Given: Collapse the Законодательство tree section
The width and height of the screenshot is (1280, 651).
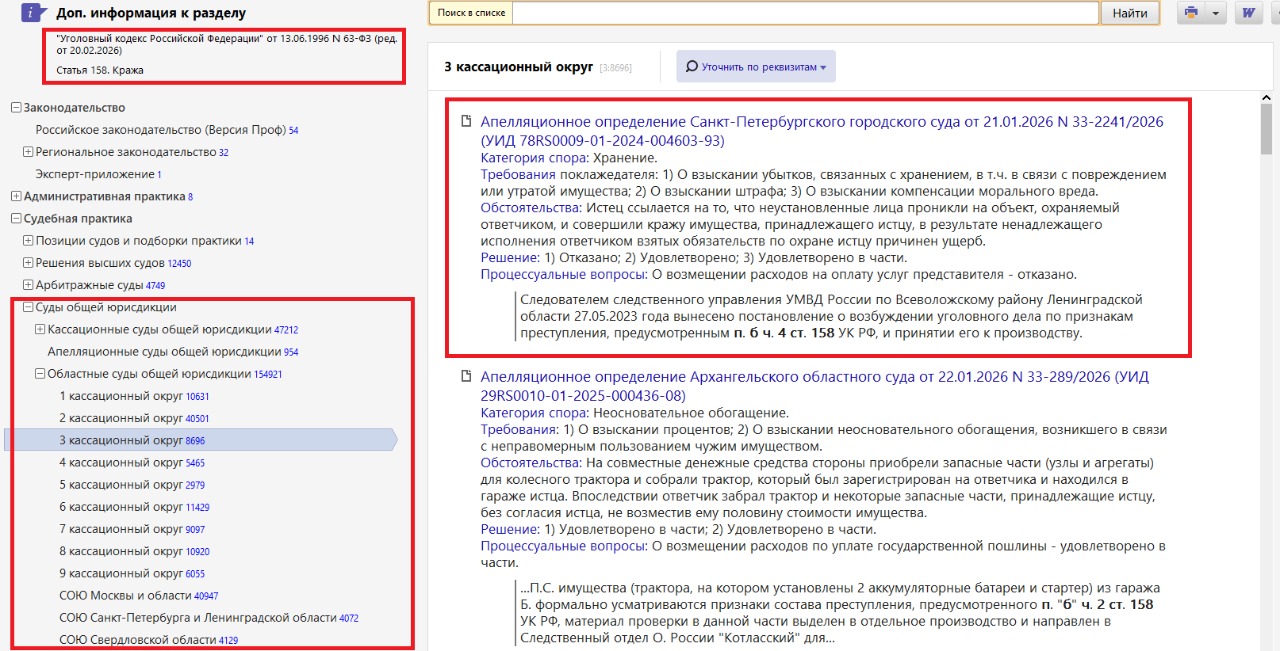Looking at the screenshot, I should pyautogui.click(x=16, y=108).
